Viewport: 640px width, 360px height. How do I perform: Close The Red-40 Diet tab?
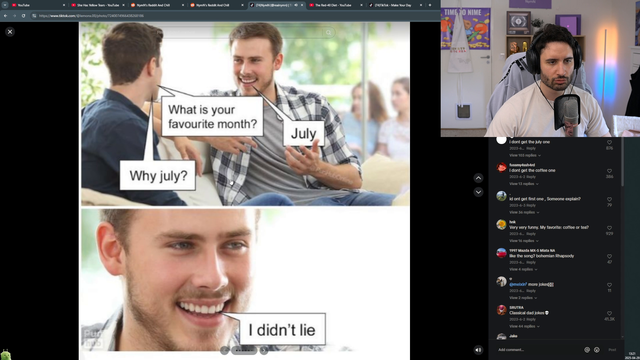coord(361,5)
